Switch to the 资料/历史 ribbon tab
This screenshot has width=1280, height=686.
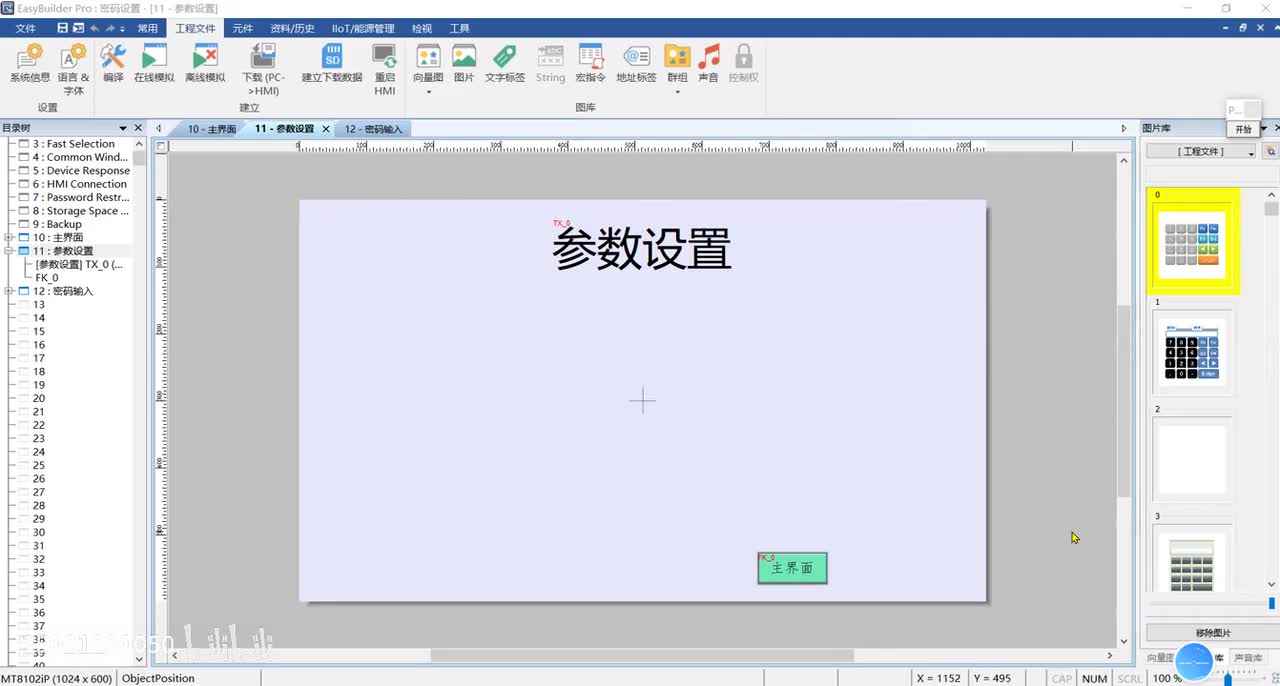click(x=293, y=28)
